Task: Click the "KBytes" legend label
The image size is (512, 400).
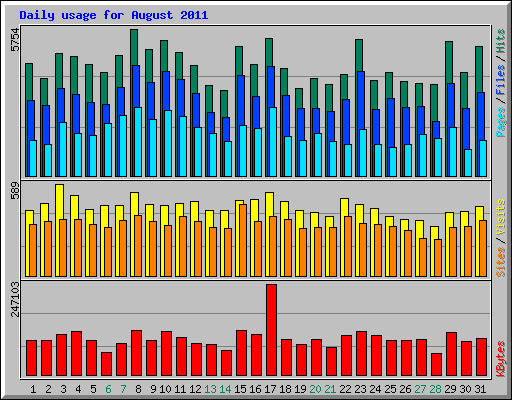Action: pos(501,359)
